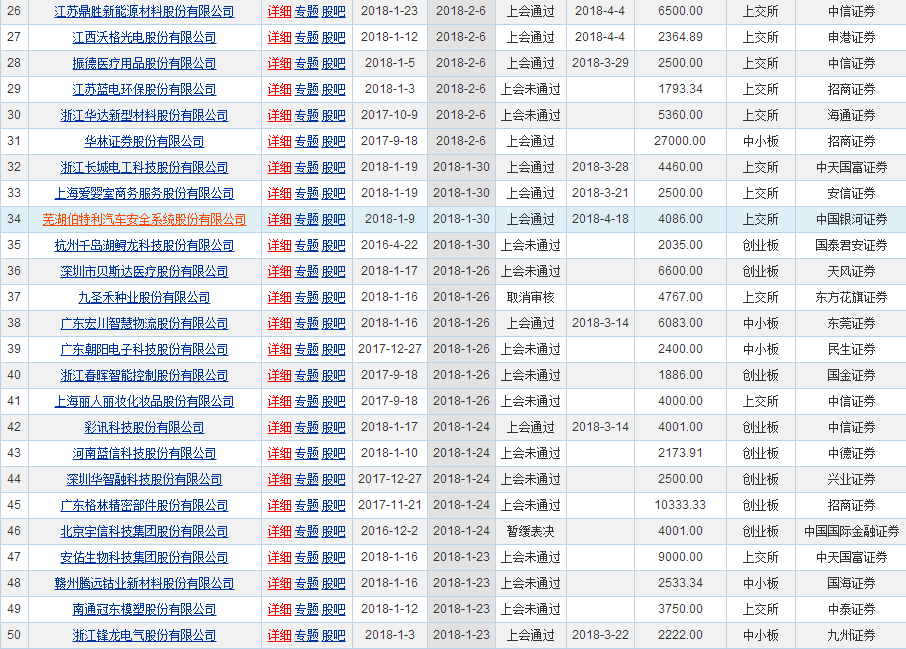Click 详细 for 浙江锋龙电气 row
This screenshot has width=906, height=649.
click(280, 636)
